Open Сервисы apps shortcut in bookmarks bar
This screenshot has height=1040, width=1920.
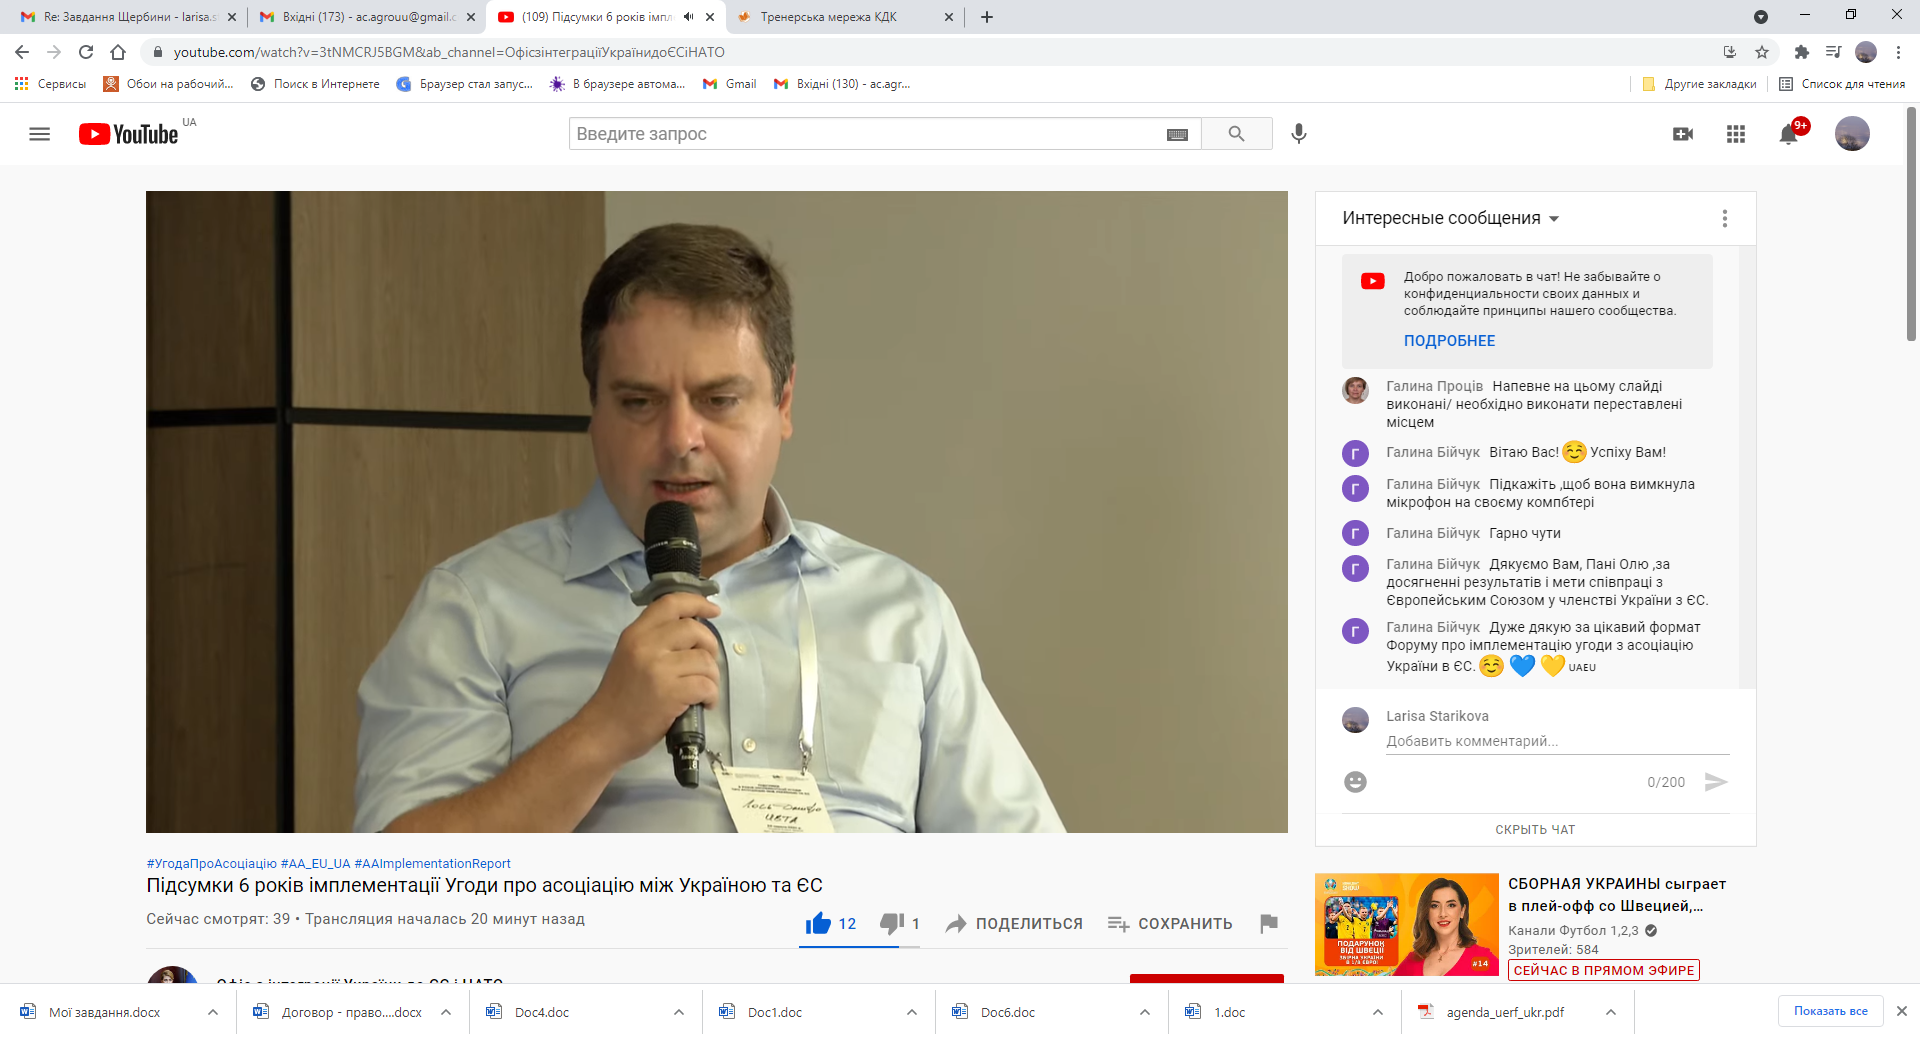point(50,84)
